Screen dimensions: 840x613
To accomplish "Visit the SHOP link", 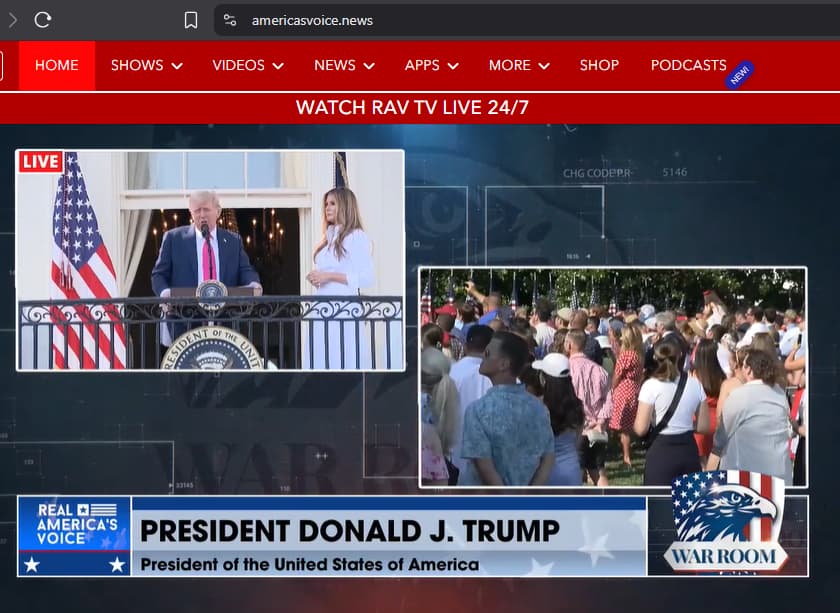I will point(599,65).
